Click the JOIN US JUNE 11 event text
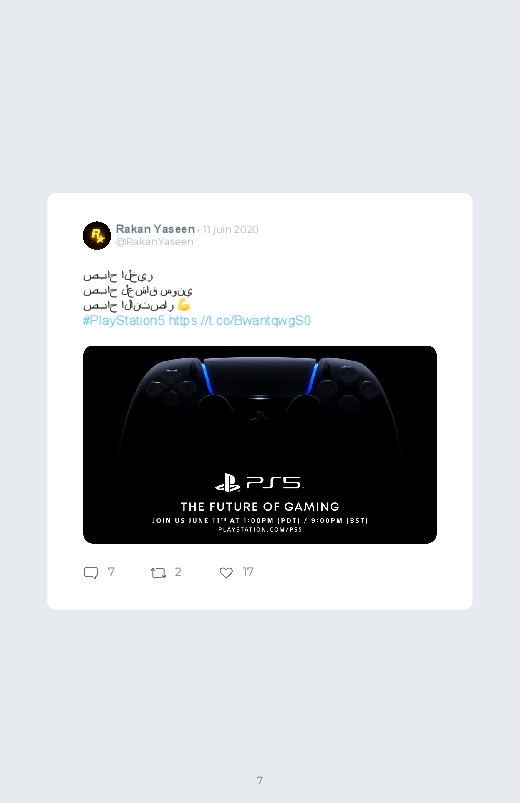 260,520
